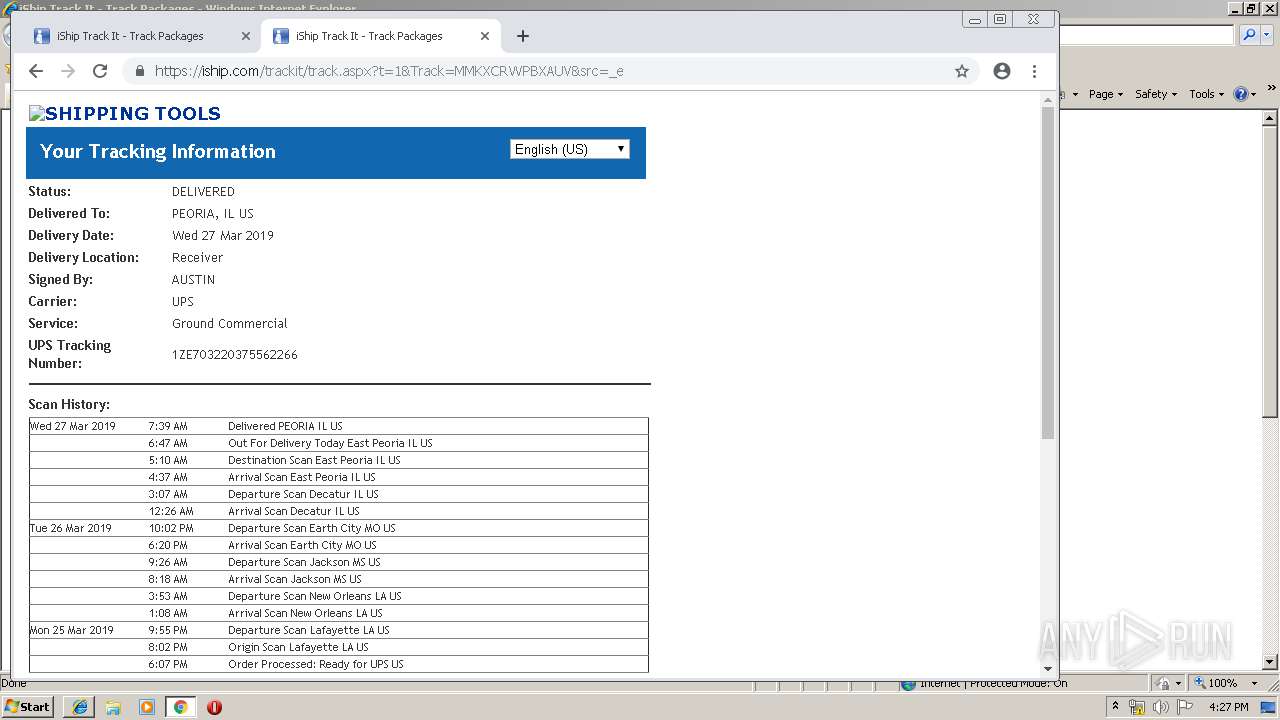1280x720 pixels.
Task: Click the IE status bar security lock icon
Action: click(x=1163, y=683)
